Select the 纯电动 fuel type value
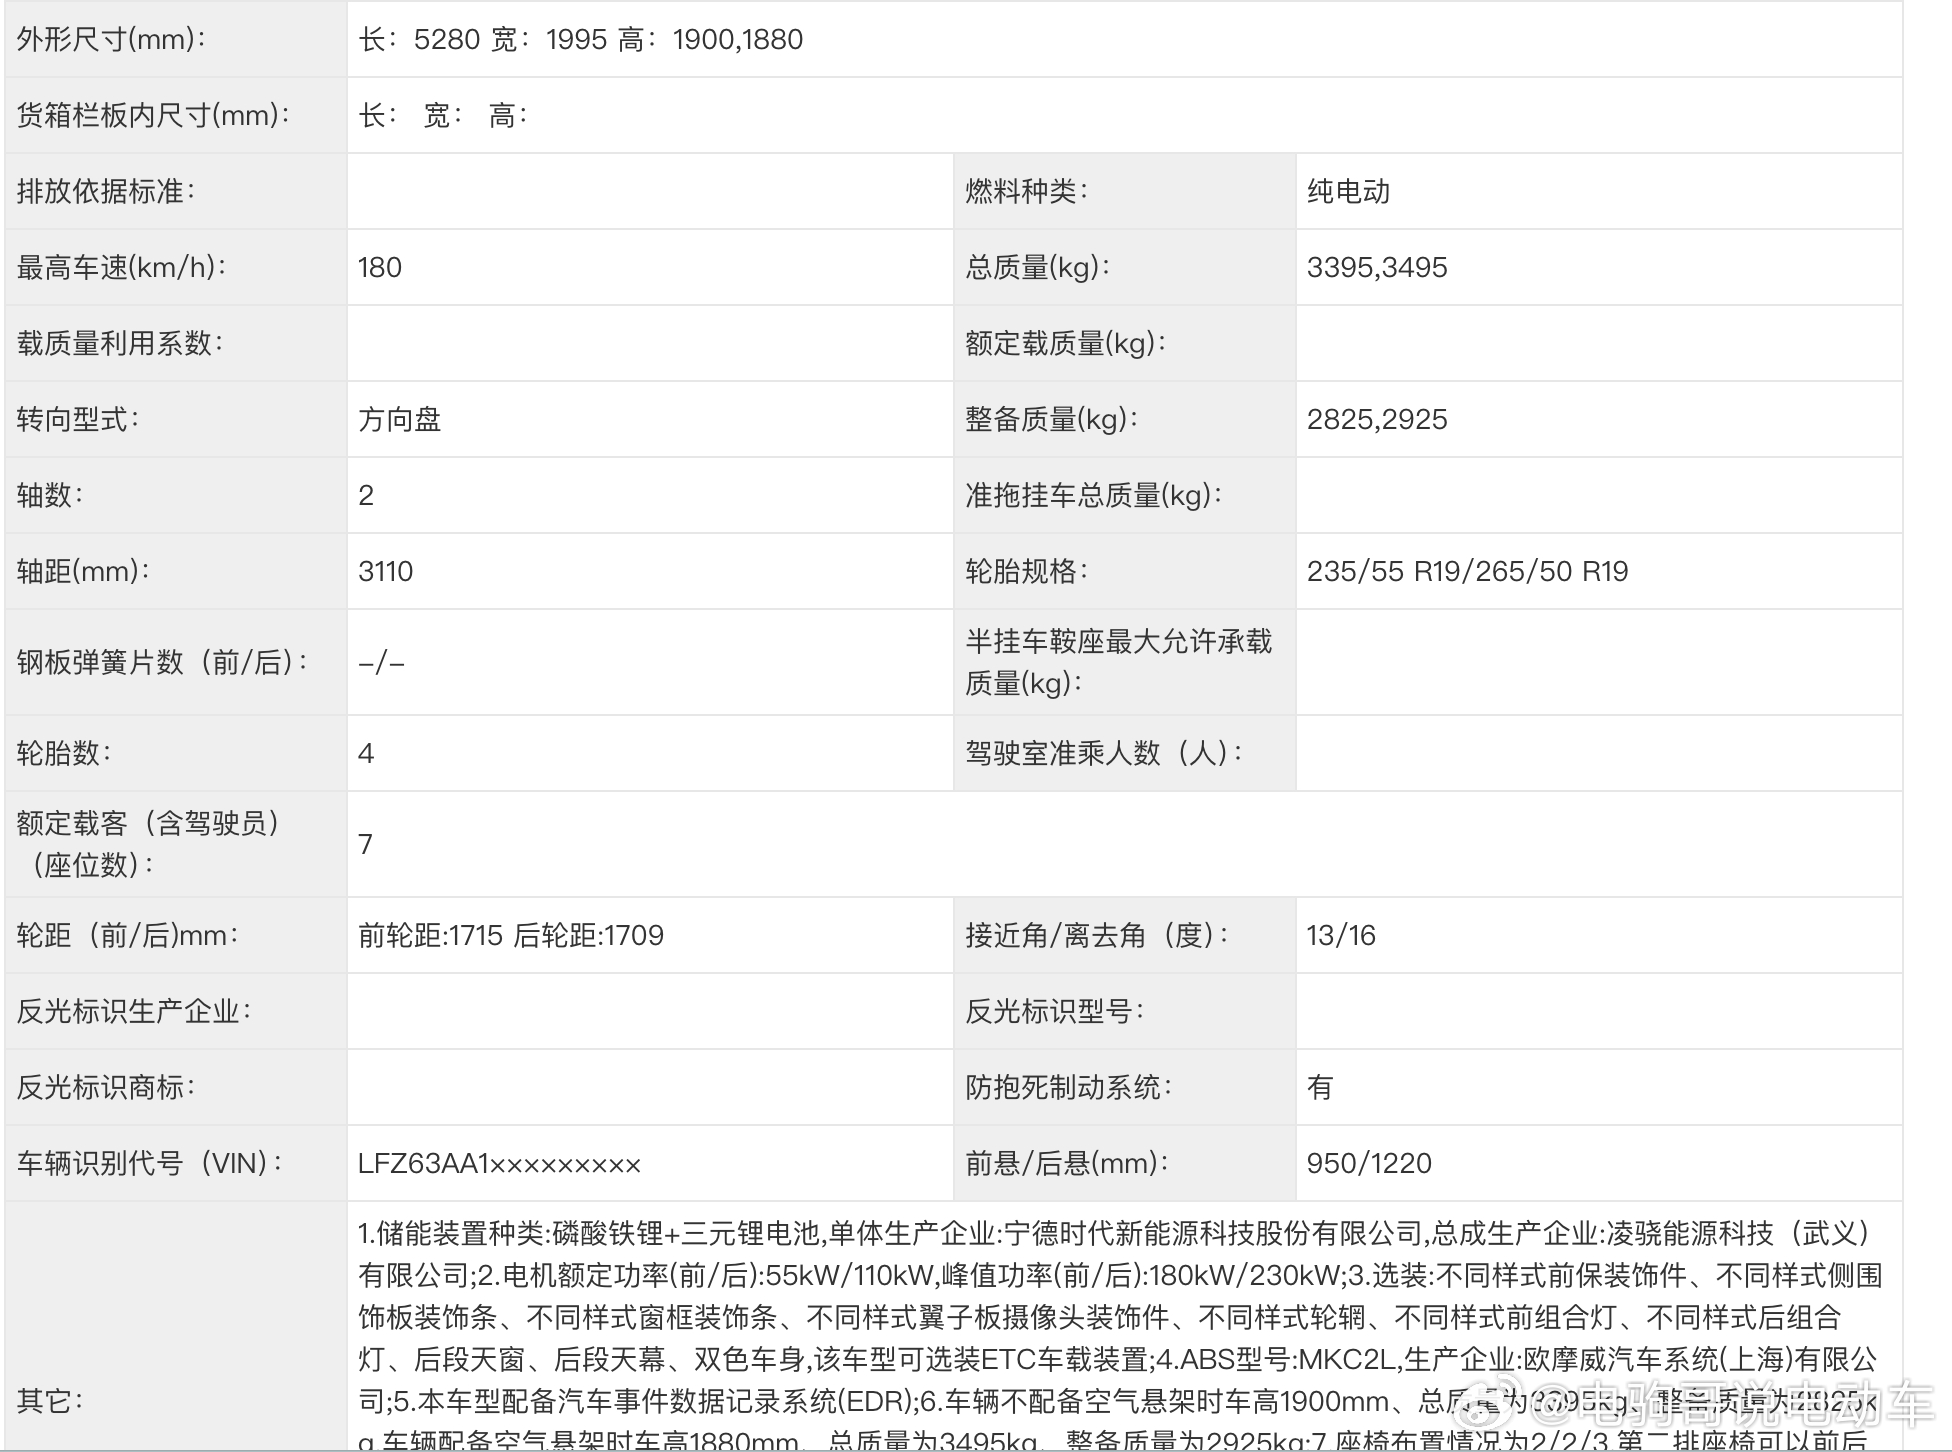Image resolution: width=1952 pixels, height=1452 pixels. coord(1351,191)
